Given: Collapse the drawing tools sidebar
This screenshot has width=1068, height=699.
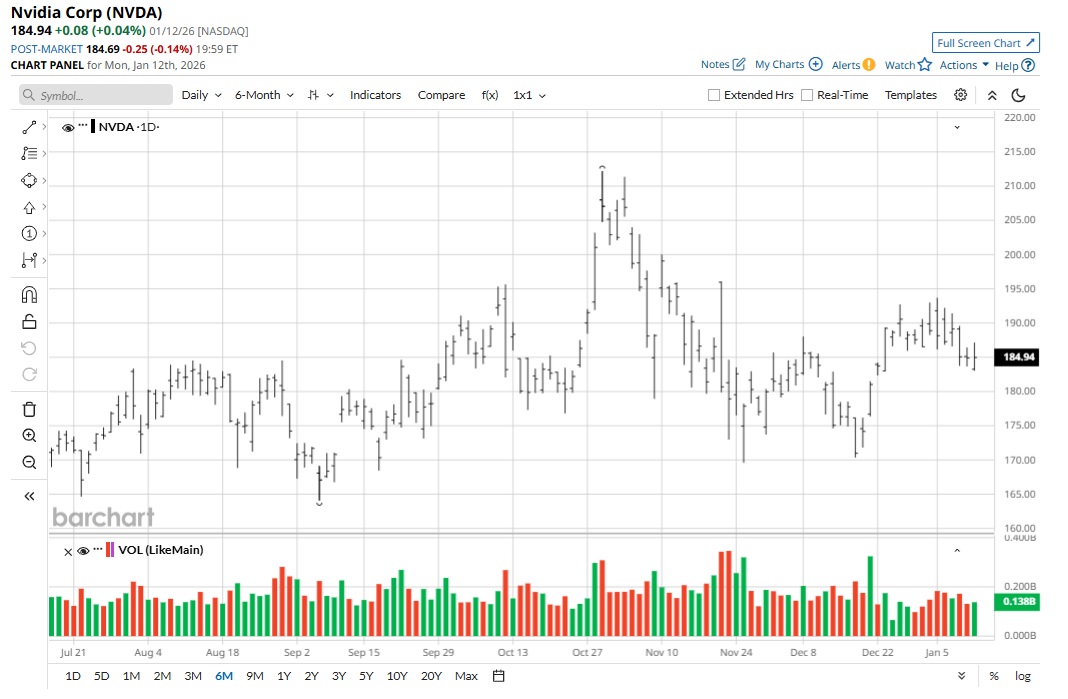Looking at the screenshot, I should click(29, 496).
